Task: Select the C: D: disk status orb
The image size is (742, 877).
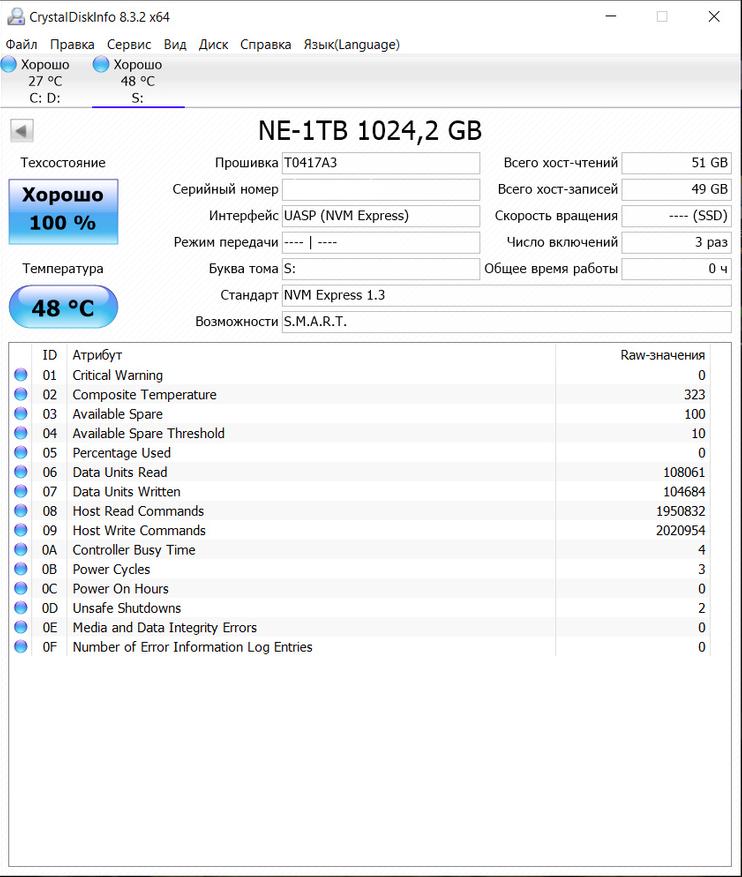Action: click(x=9, y=64)
